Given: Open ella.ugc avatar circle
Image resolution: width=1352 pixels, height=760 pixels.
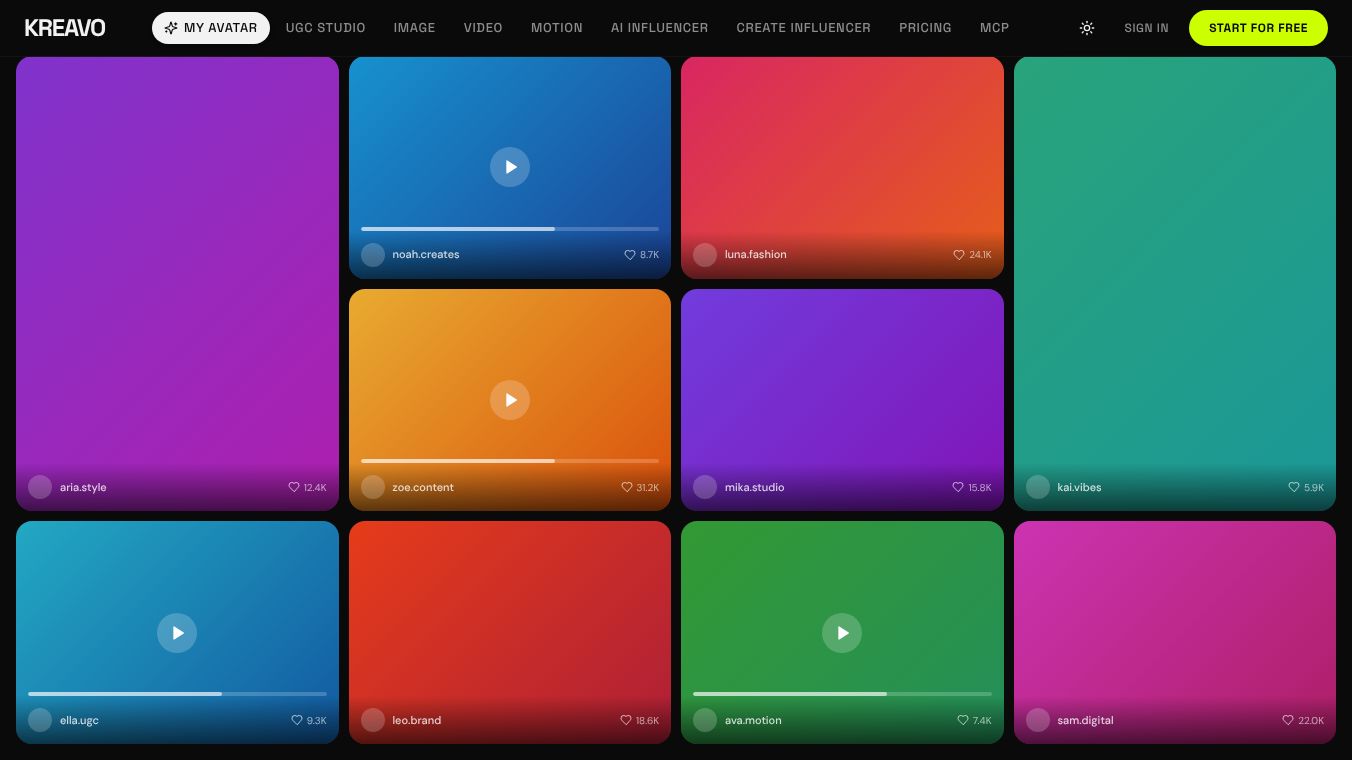Looking at the screenshot, I should [40, 720].
